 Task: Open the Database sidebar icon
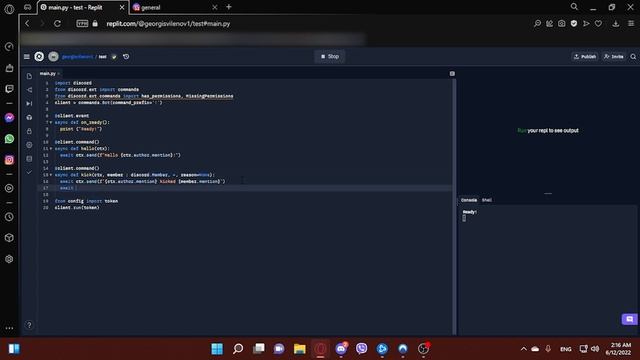[29, 159]
